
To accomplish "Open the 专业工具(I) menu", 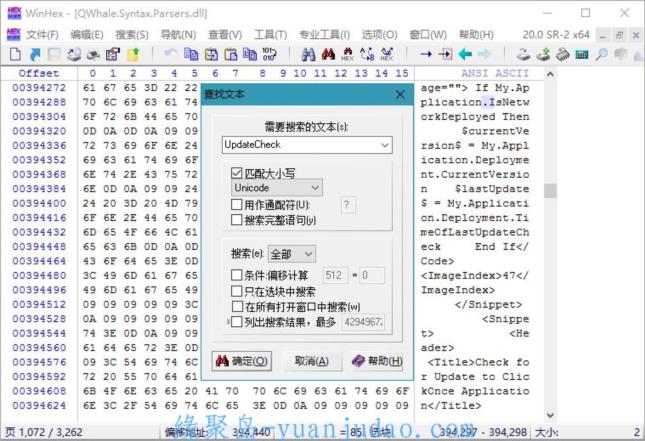I will point(325,35).
